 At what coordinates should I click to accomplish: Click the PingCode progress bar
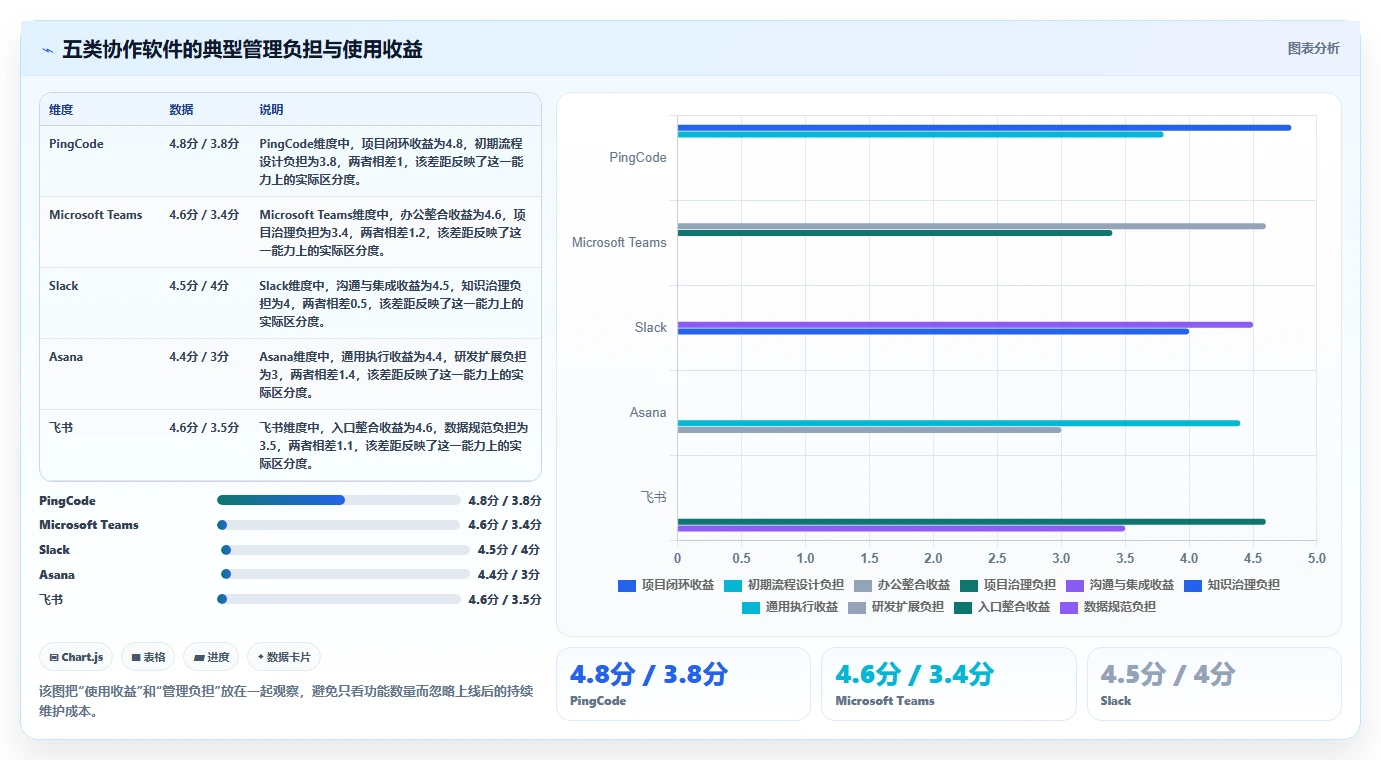pyautogui.click(x=338, y=500)
